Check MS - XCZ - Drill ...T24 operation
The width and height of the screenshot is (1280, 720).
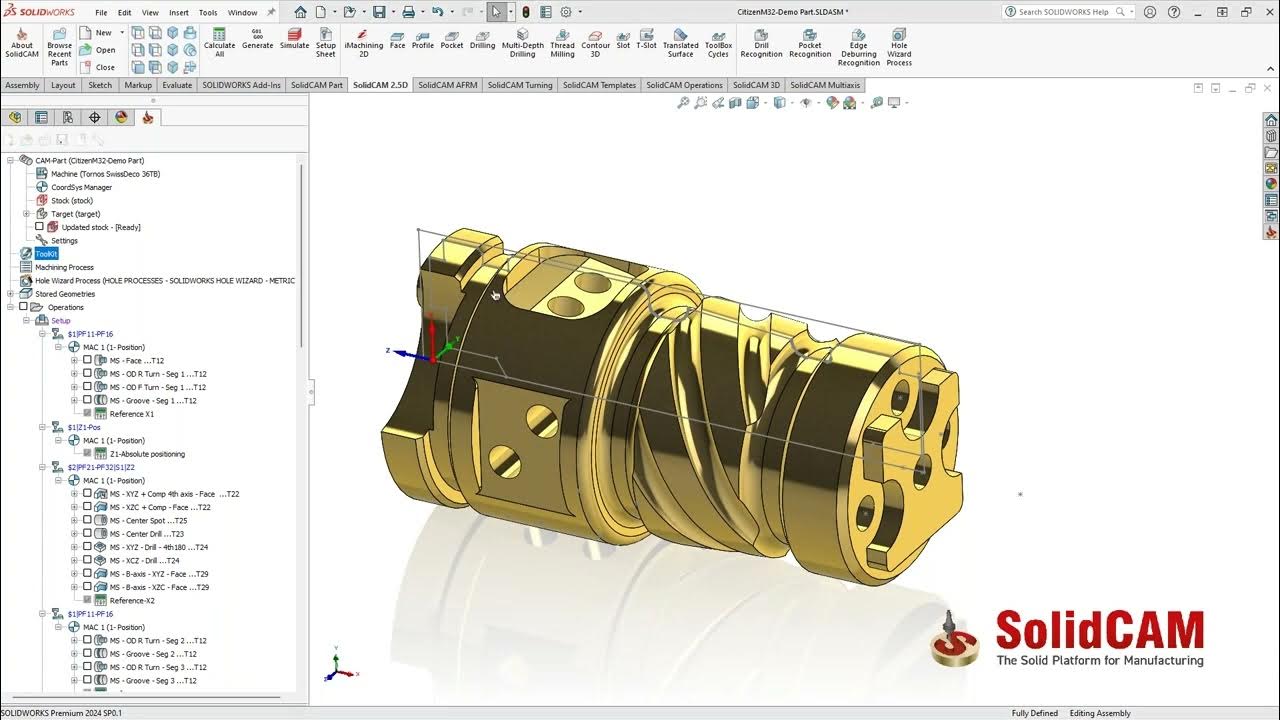pyautogui.click(x=87, y=560)
